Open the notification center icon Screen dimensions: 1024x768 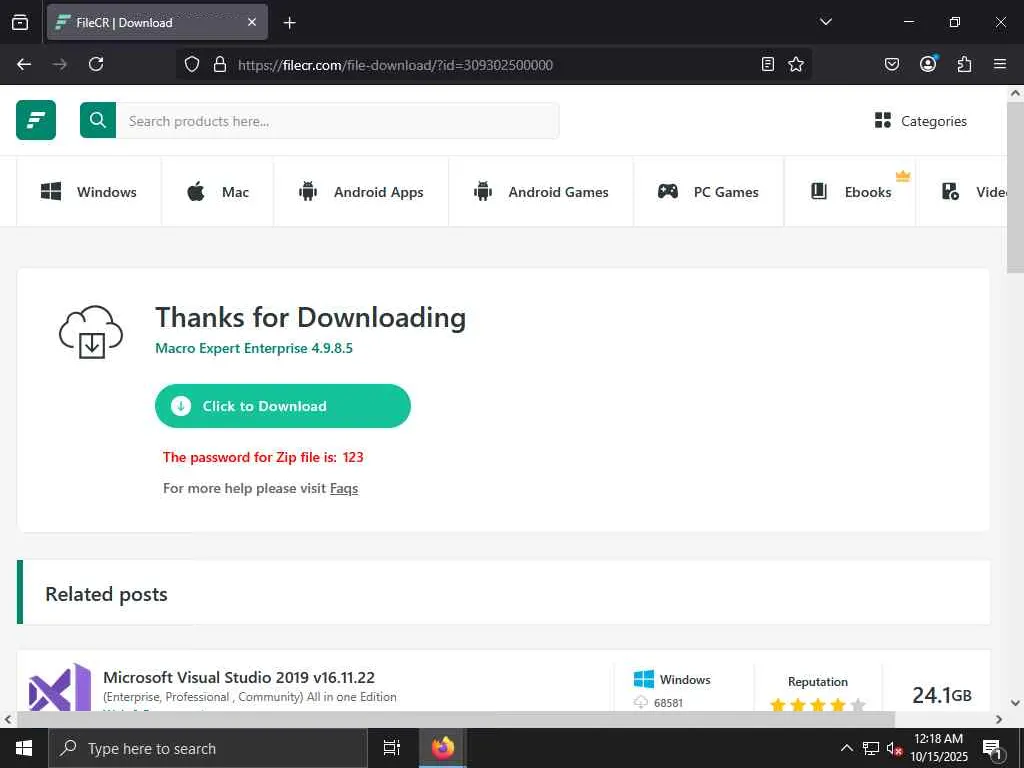point(993,748)
